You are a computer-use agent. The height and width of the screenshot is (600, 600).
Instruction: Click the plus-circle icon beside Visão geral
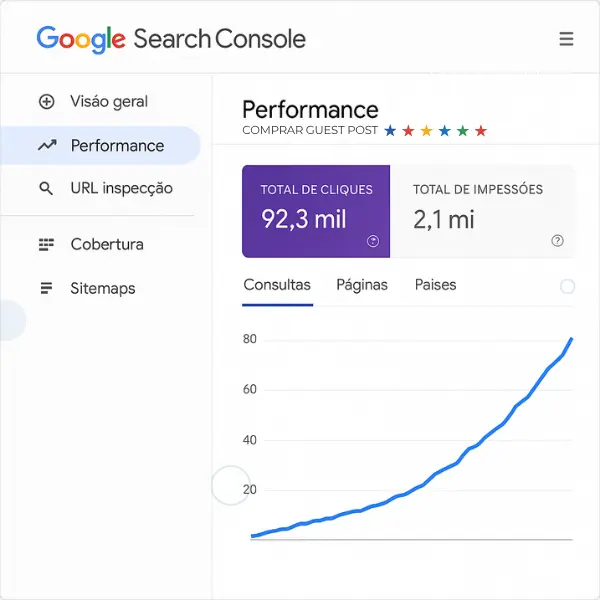(46, 101)
